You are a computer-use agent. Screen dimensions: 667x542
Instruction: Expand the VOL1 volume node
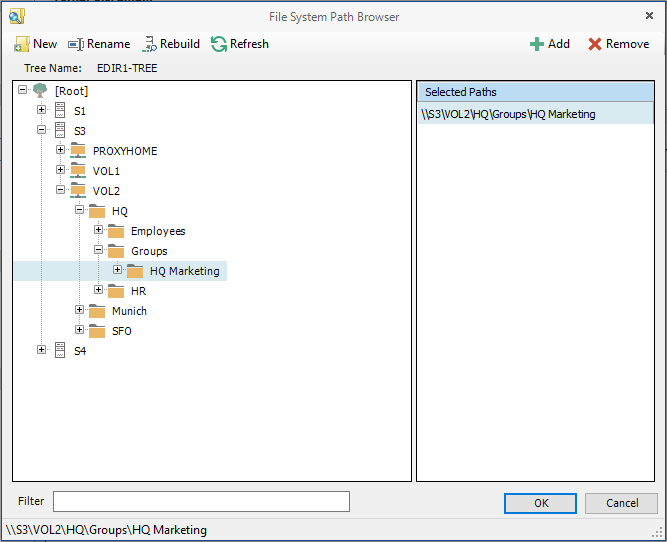point(60,169)
